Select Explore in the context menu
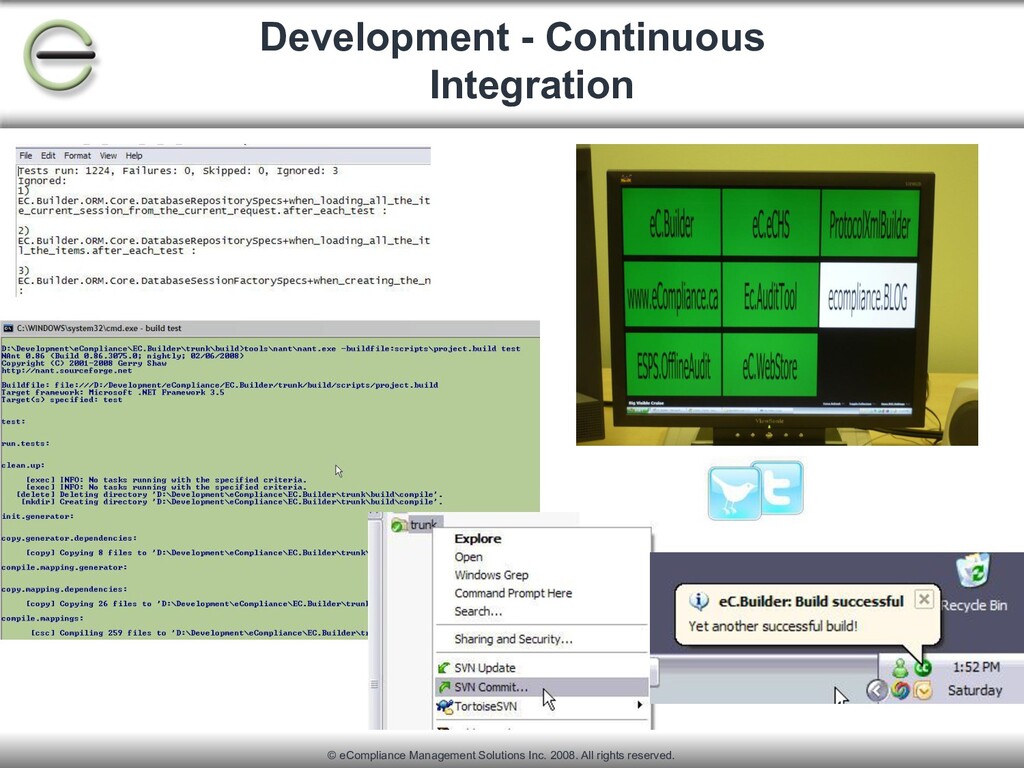 pos(478,539)
